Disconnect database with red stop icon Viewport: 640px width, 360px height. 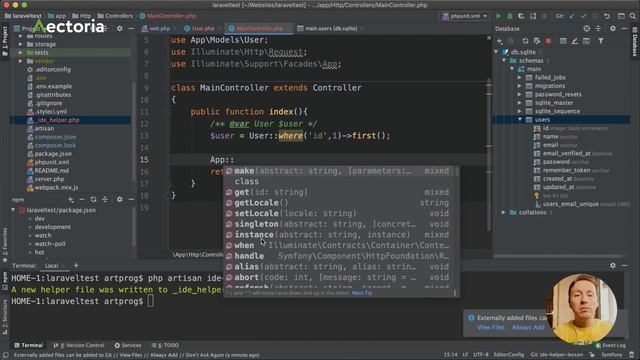(549, 41)
